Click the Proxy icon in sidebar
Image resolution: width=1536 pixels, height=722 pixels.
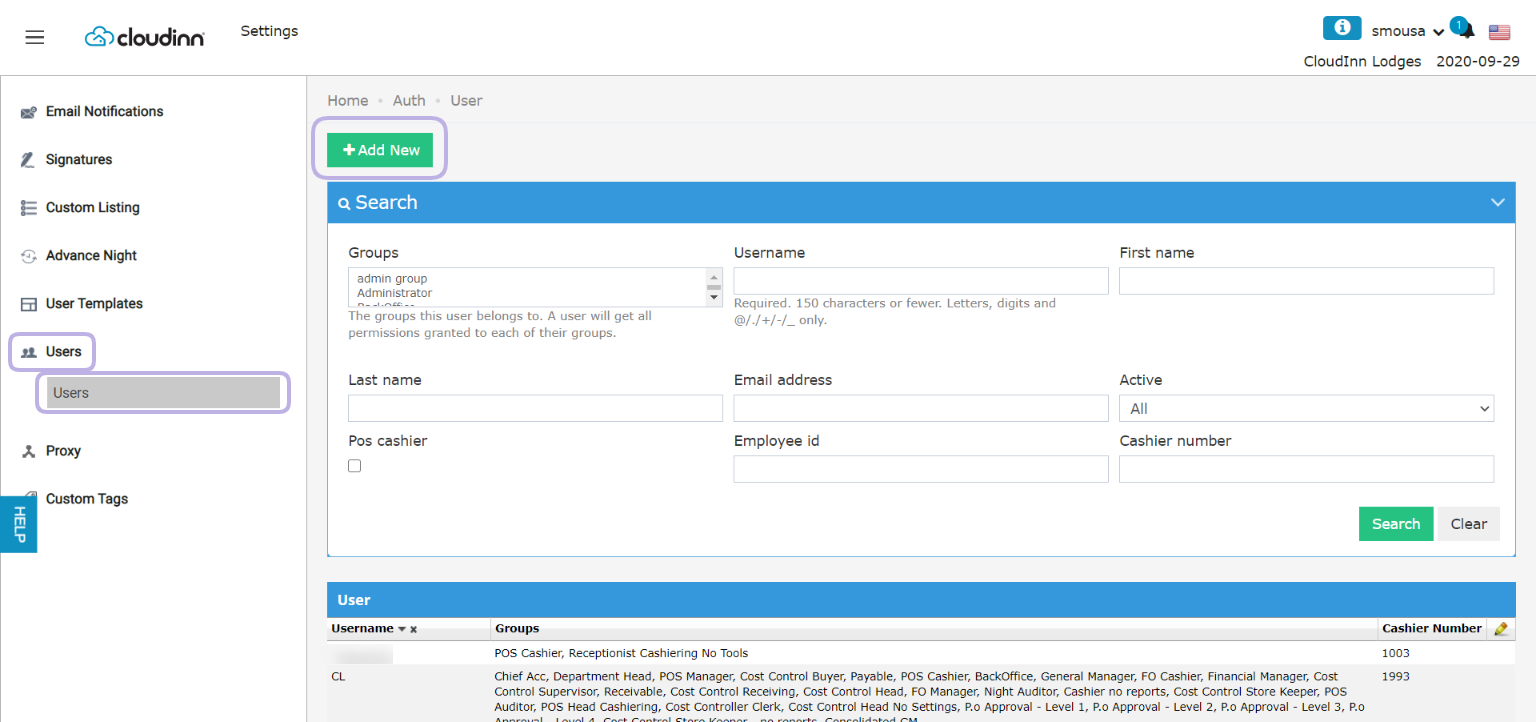point(29,451)
